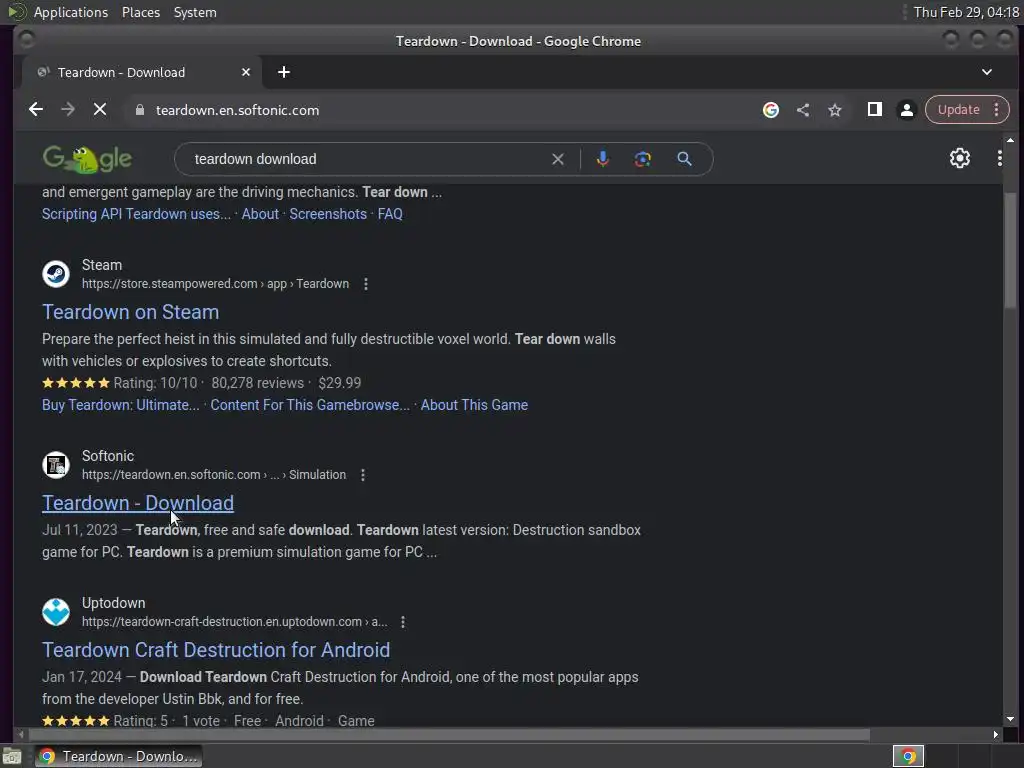Open more options for Uptodown result
Image resolution: width=1024 pixels, height=768 pixels.
[403, 622]
